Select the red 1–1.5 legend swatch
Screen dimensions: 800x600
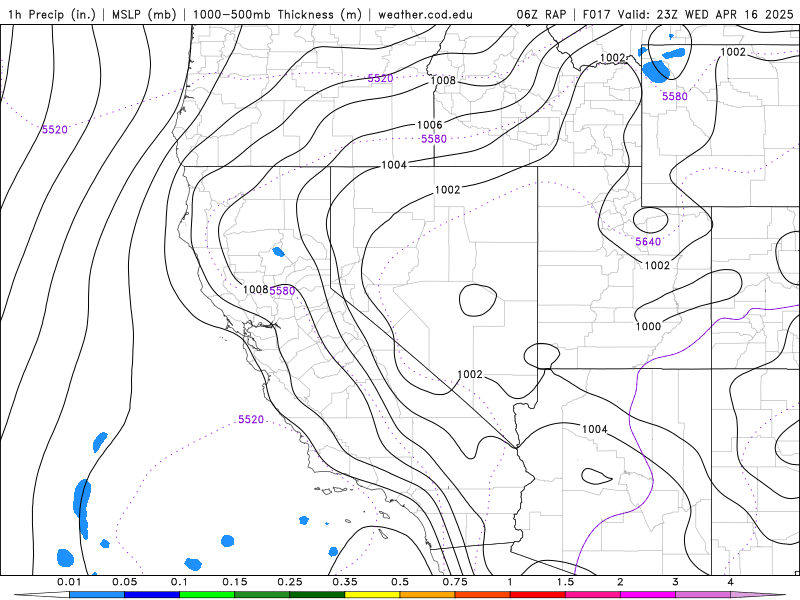pos(538,595)
